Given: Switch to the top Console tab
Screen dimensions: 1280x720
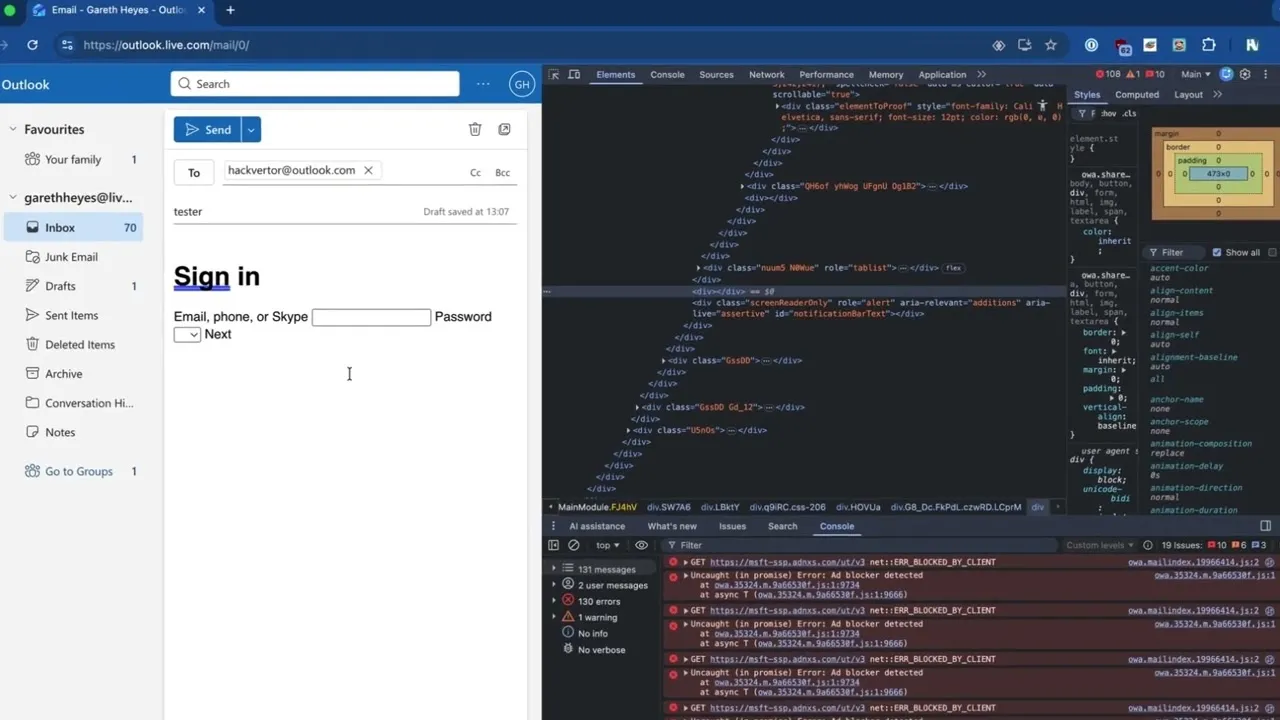Looking at the screenshot, I should [x=667, y=74].
